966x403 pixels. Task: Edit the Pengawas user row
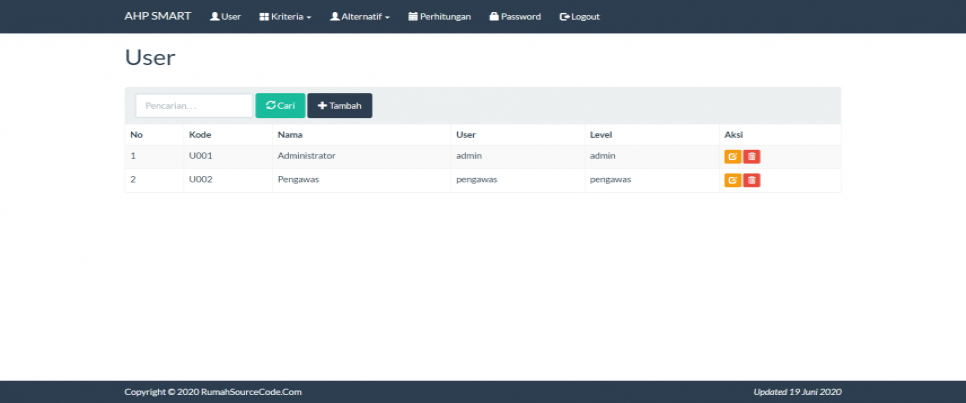(733, 180)
